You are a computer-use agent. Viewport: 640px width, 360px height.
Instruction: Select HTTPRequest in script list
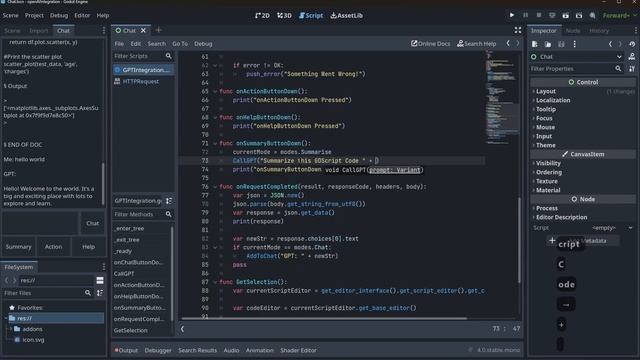[143, 81]
